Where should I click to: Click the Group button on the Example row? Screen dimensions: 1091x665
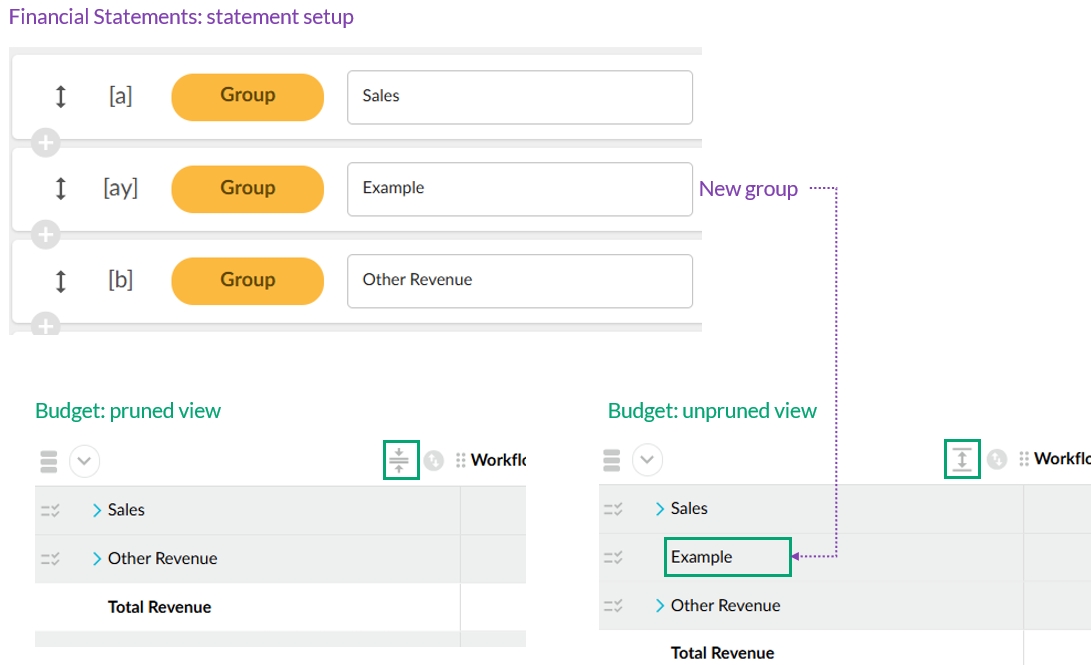[x=247, y=189]
